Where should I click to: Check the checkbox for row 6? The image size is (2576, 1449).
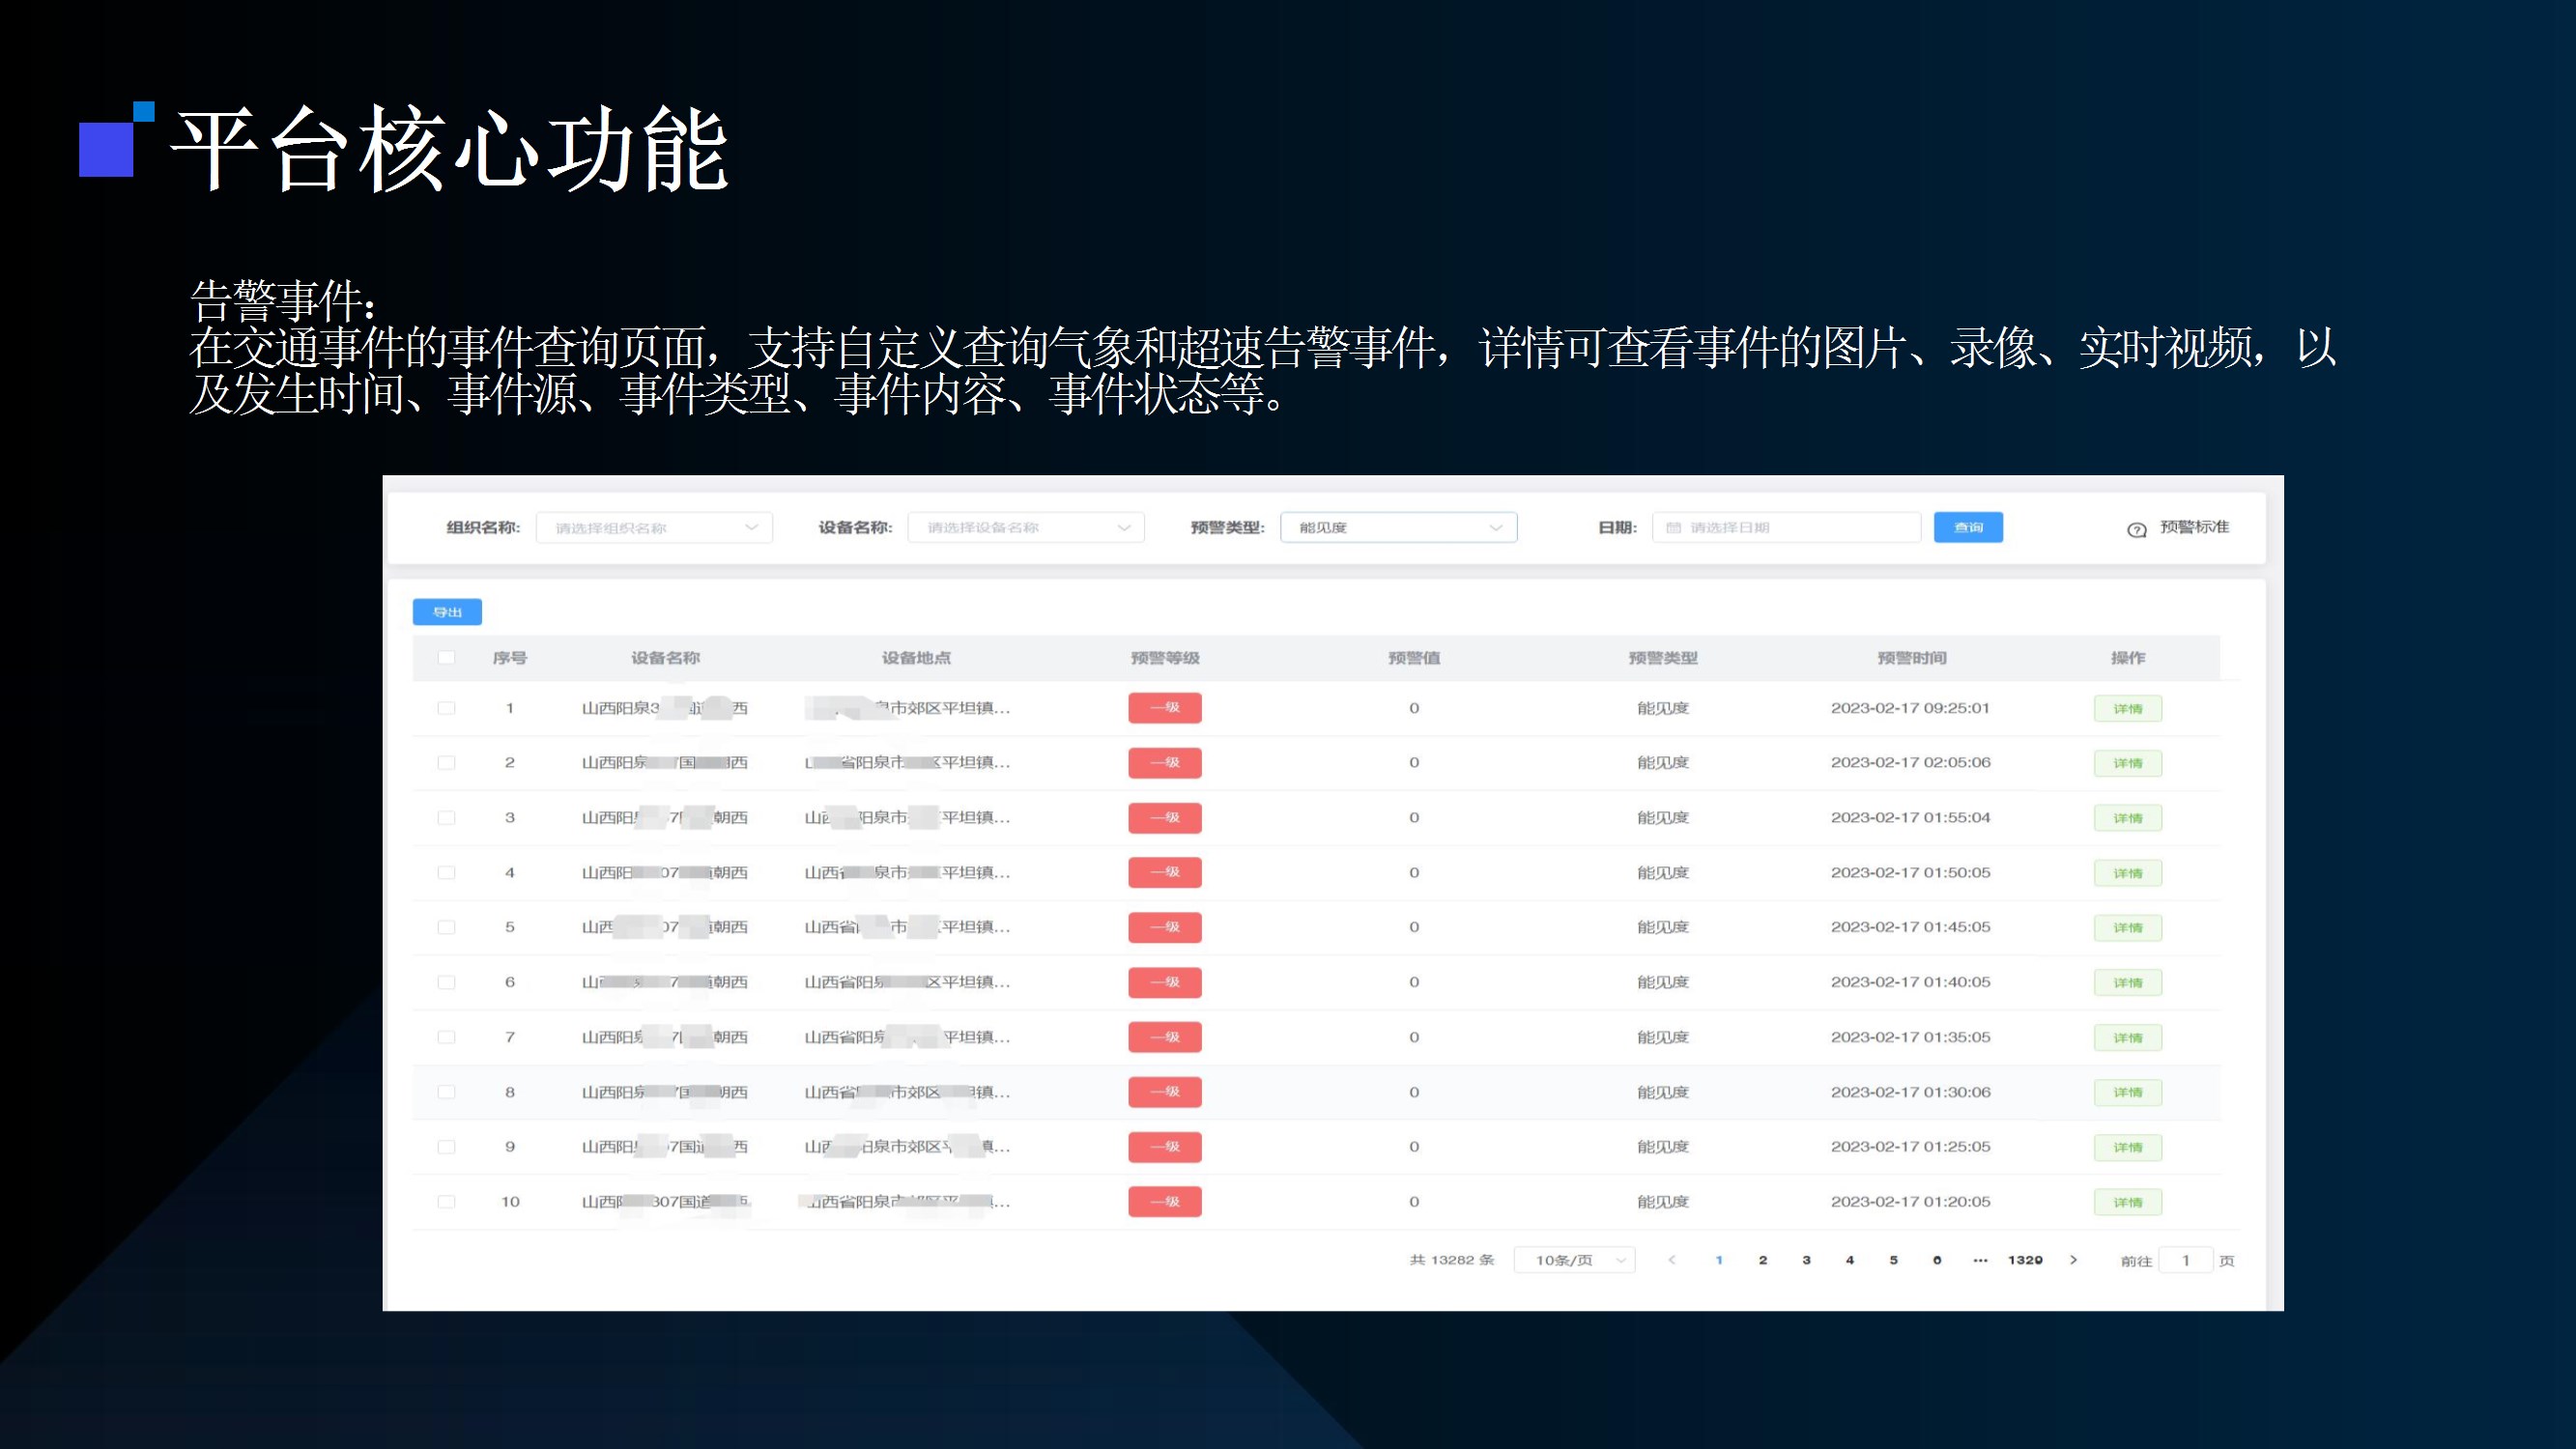click(x=446, y=982)
